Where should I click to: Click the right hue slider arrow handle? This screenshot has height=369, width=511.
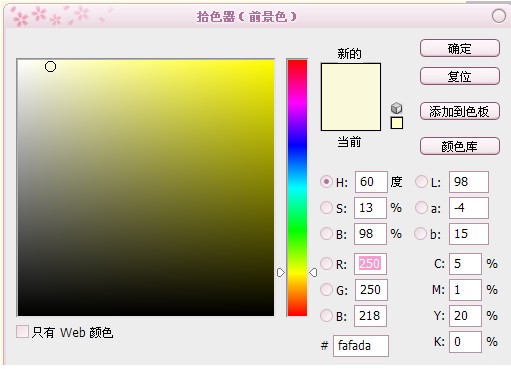(313, 273)
